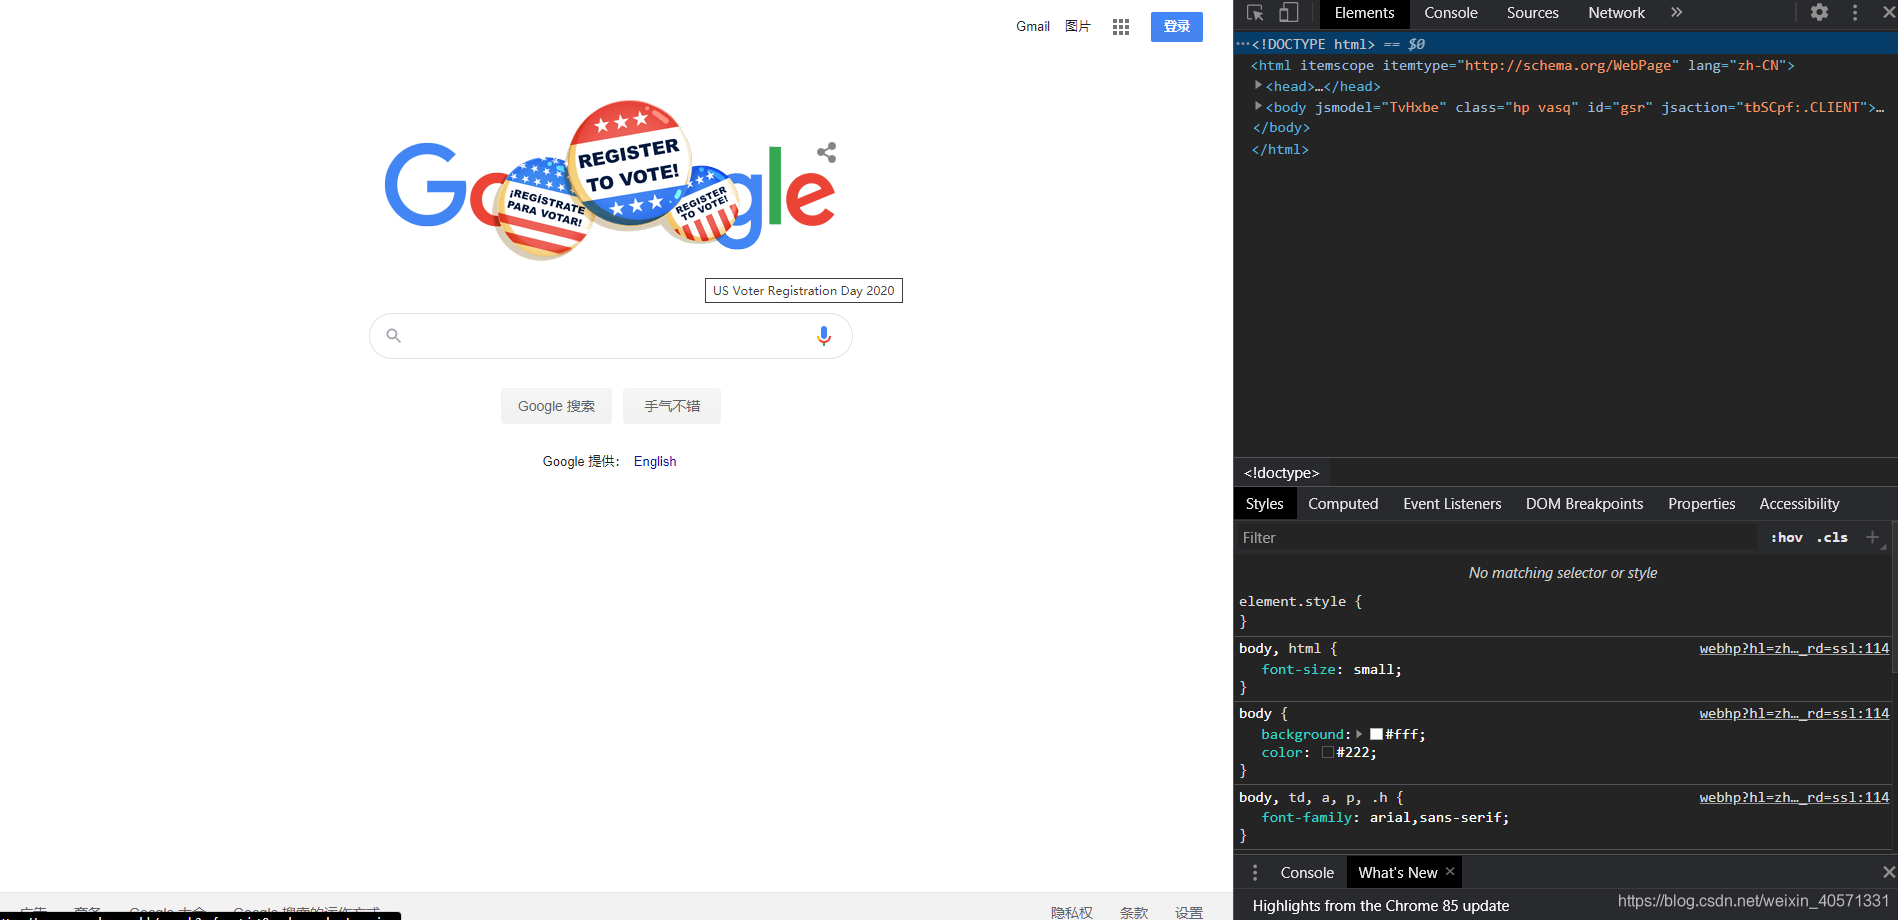1898x920 pixels.
Task: Open DevTools settings gear
Action: tap(1820, 12)
